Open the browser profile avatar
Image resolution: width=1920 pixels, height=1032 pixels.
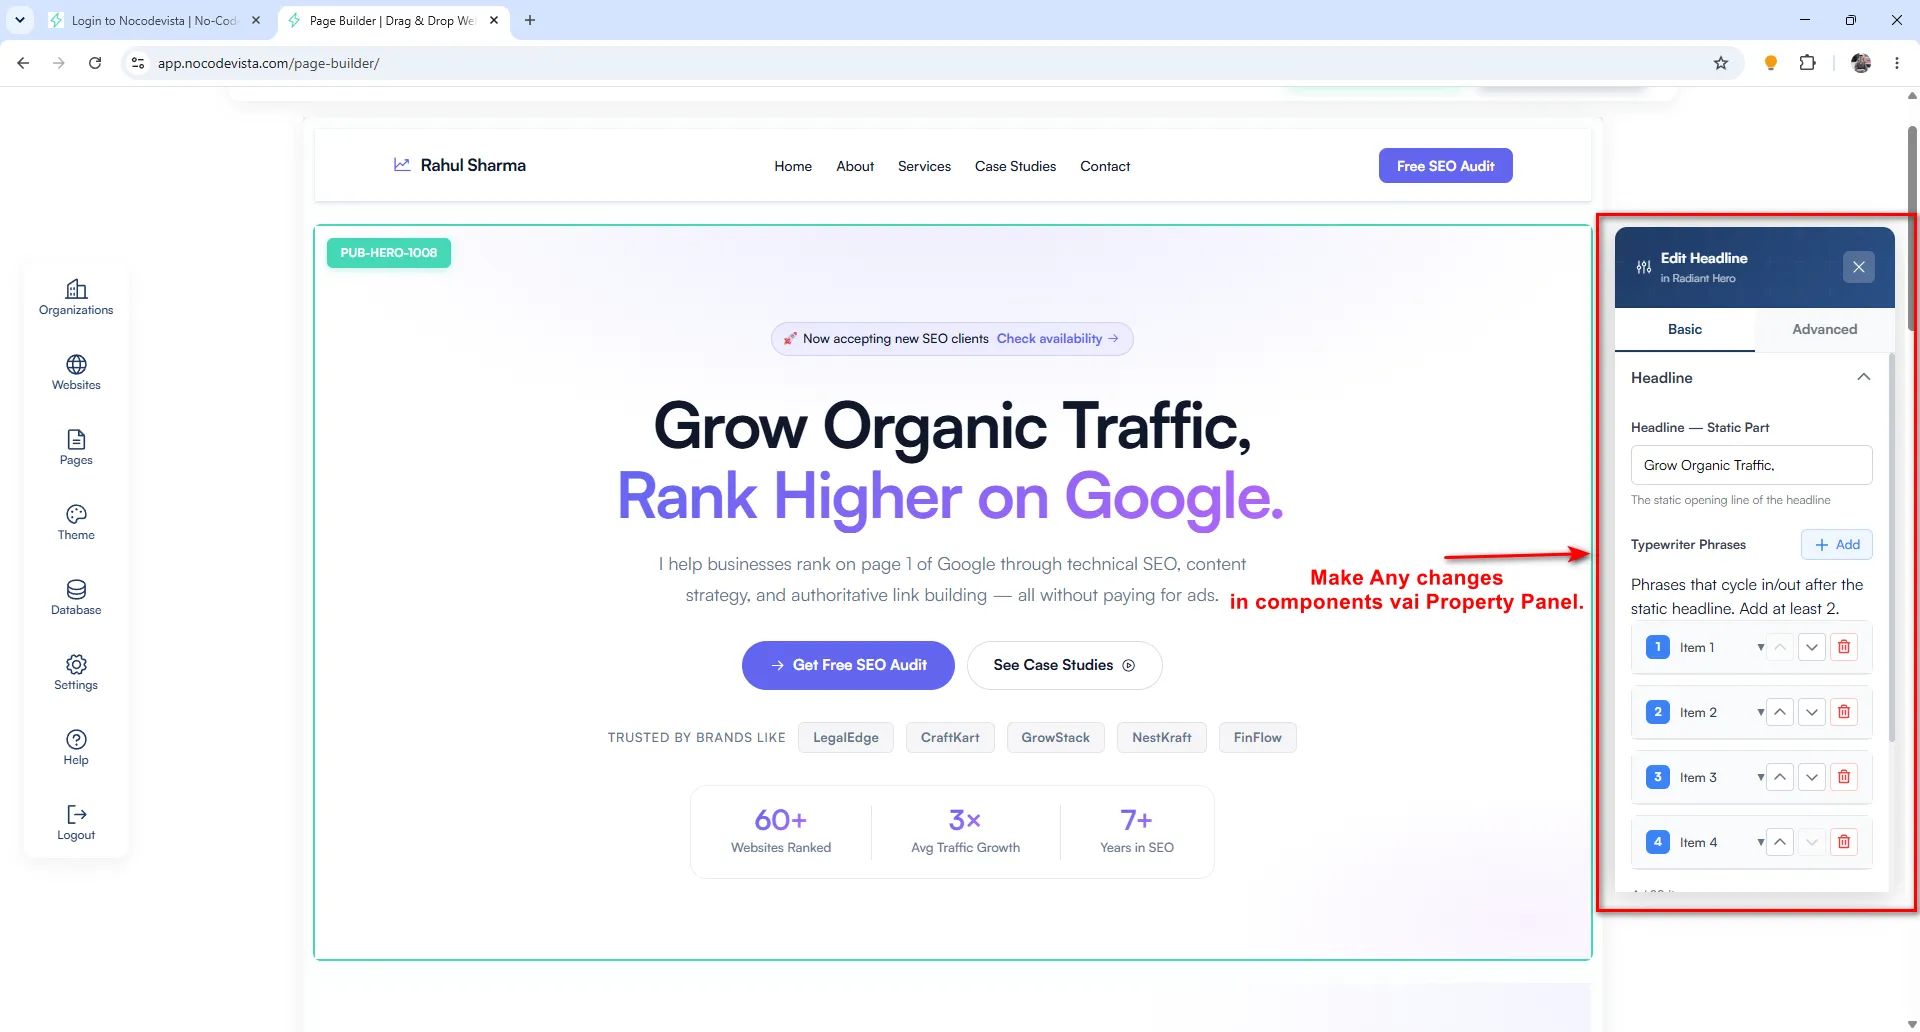1861,63
